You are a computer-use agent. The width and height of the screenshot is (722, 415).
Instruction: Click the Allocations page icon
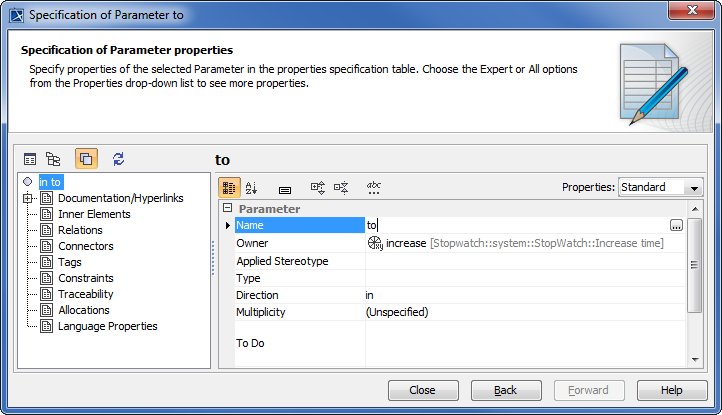(x=46, y=310)
